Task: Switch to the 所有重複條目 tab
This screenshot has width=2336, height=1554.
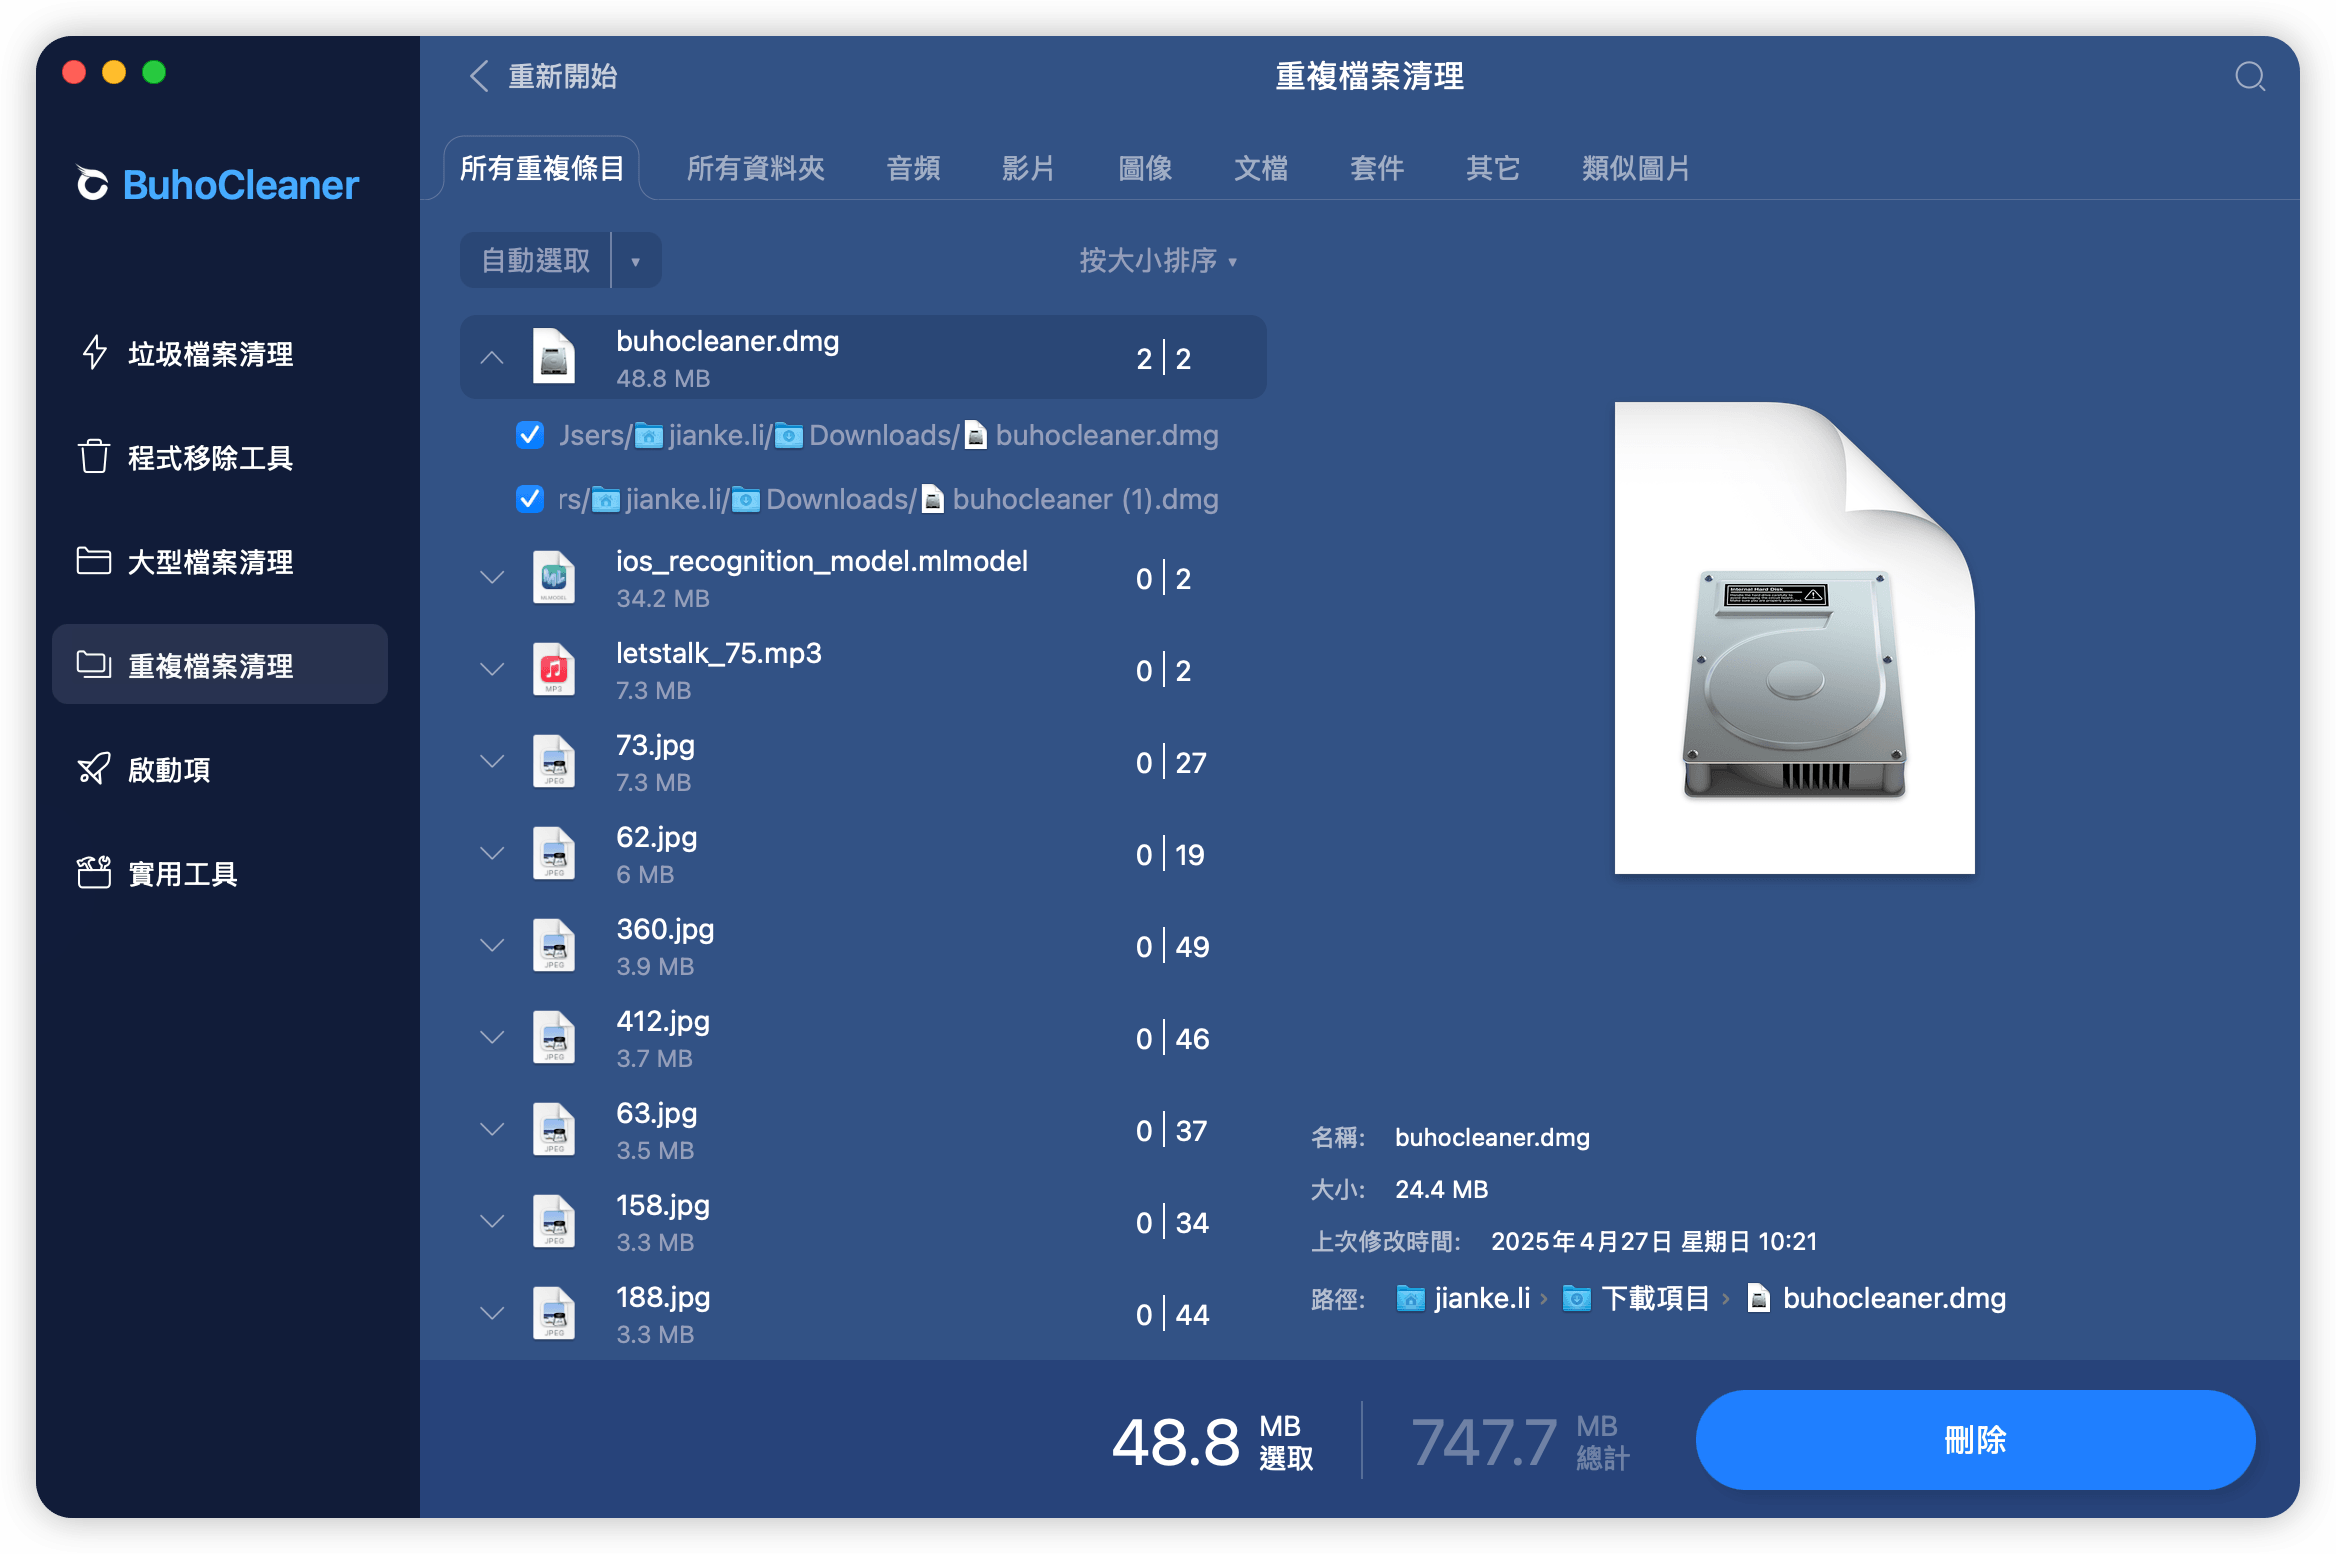Action: [542, 168]
